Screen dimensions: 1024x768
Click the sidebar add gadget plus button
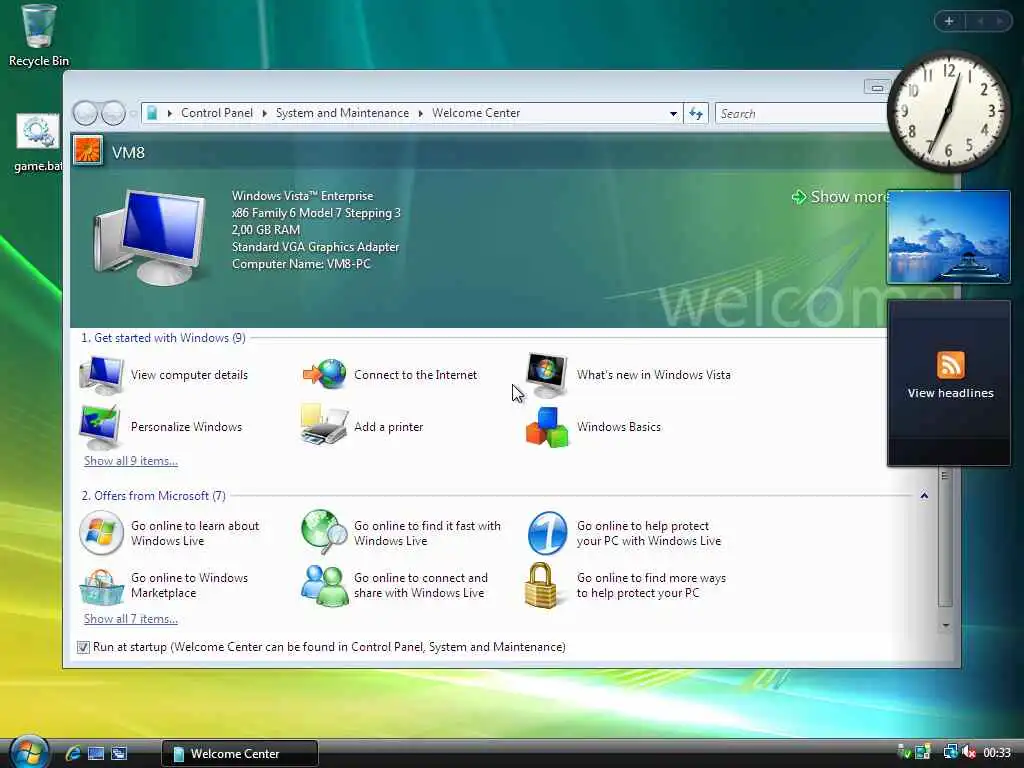click(x=949, y=22)
